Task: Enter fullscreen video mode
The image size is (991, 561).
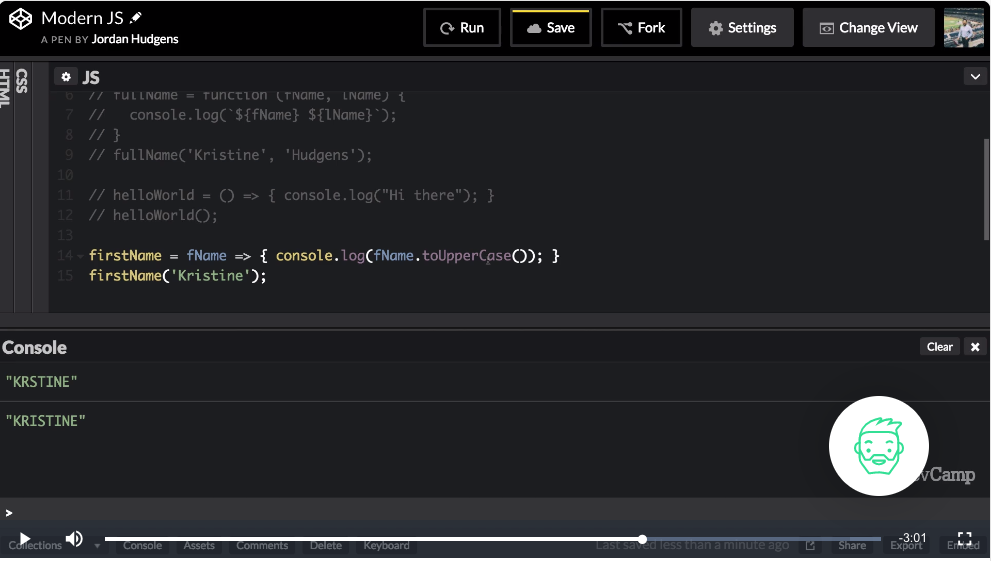Action: (965, 539)
